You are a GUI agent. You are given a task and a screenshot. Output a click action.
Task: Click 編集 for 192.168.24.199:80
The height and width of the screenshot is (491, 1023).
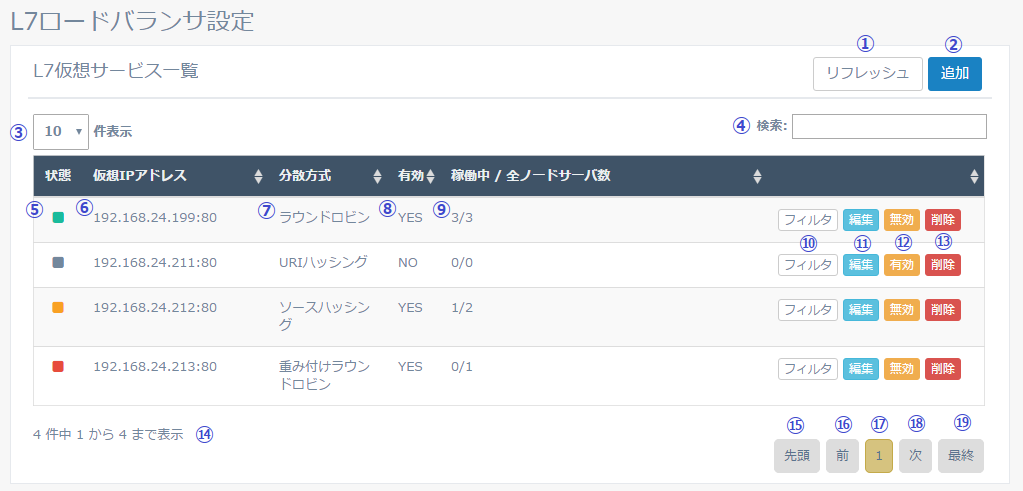point(861,220)
